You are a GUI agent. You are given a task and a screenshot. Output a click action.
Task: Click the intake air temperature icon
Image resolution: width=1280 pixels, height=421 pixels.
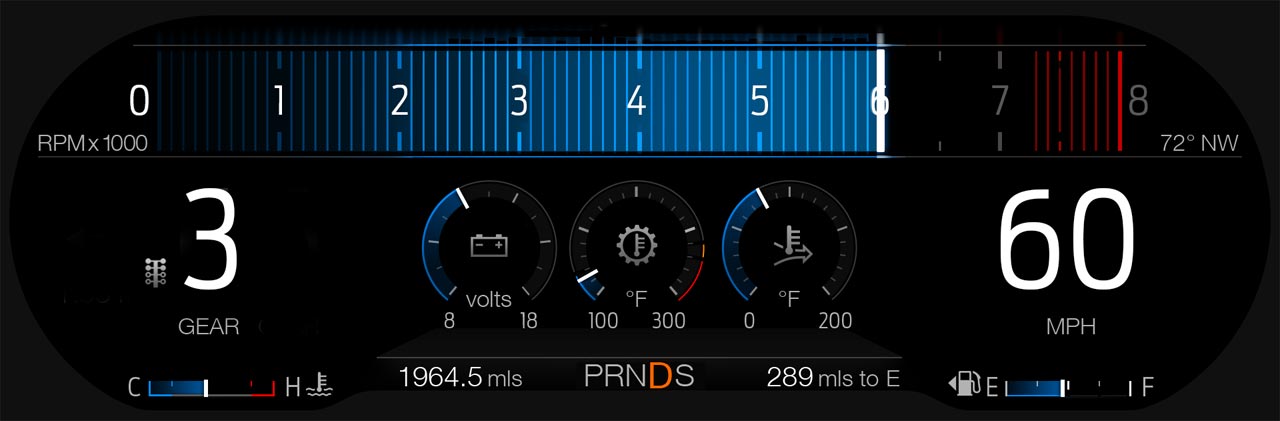(793, 246)
